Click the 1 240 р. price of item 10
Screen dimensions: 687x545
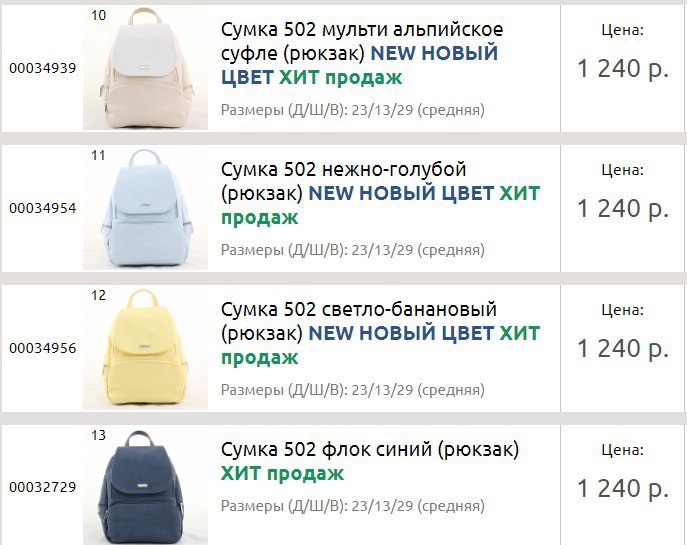click(x=623, y=69)
